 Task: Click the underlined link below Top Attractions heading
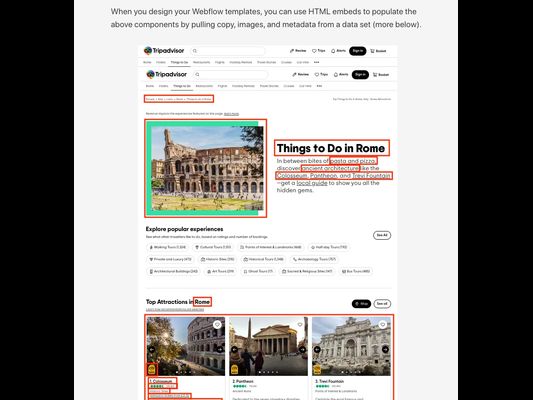coord(175,310)
